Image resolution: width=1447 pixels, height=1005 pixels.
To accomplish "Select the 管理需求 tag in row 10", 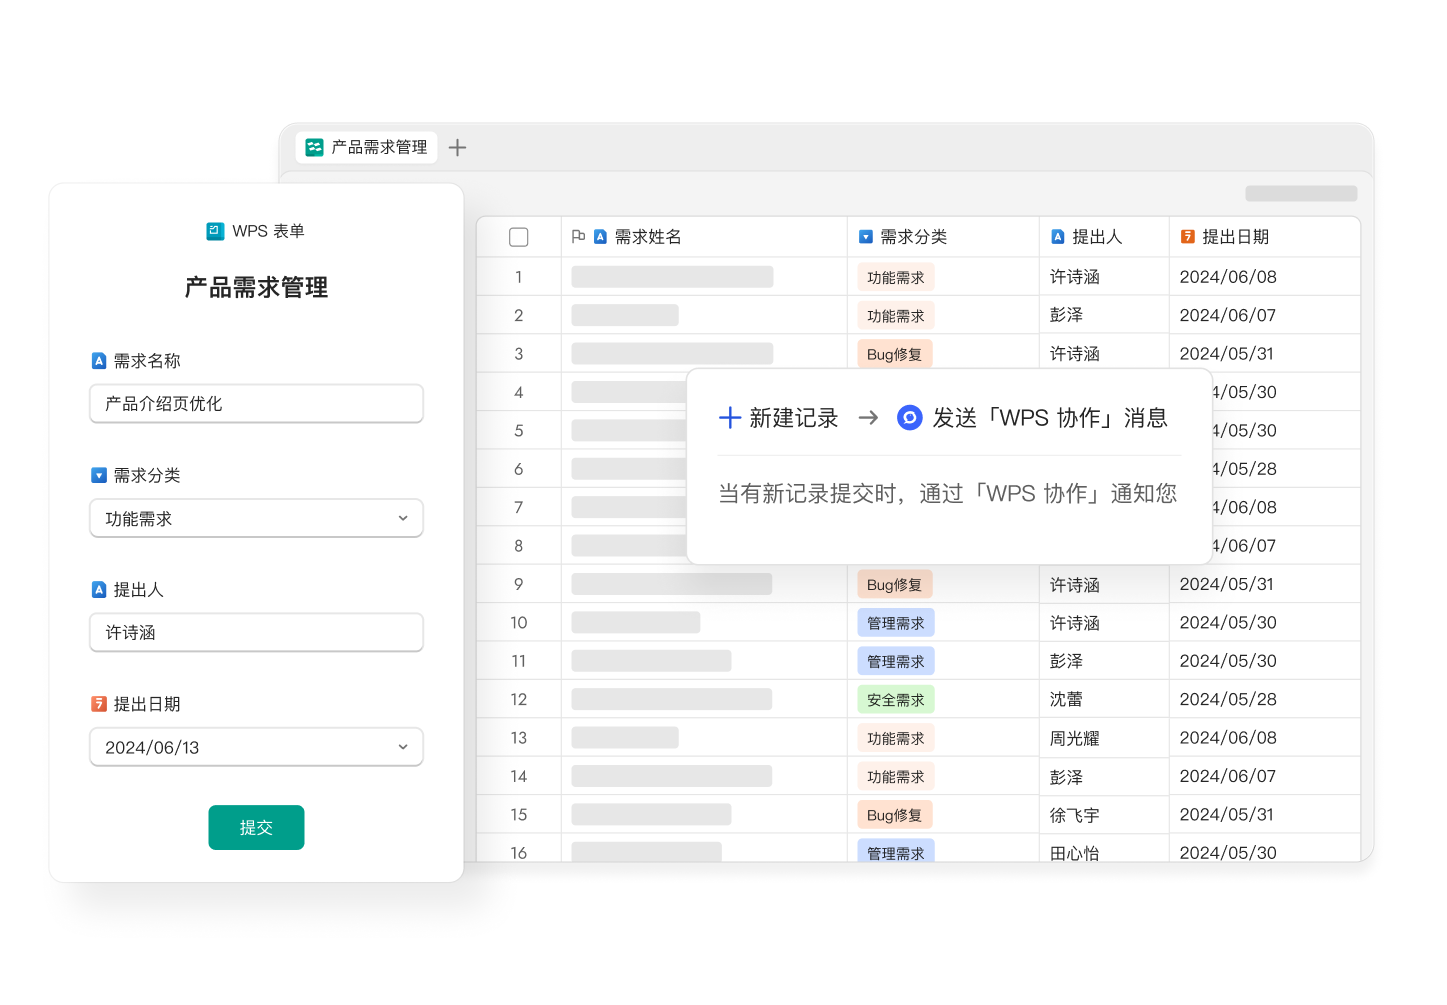I will pyautogui.click(x=895, y=623).
